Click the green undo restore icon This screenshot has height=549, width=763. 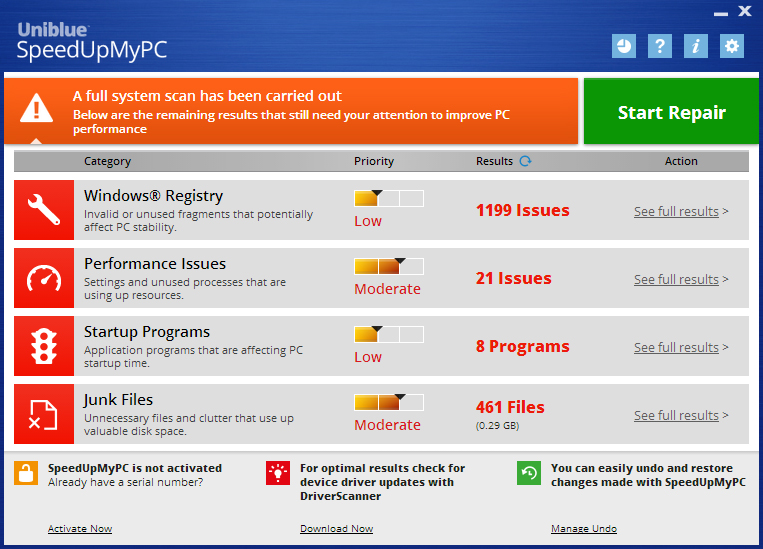[529, 473]
